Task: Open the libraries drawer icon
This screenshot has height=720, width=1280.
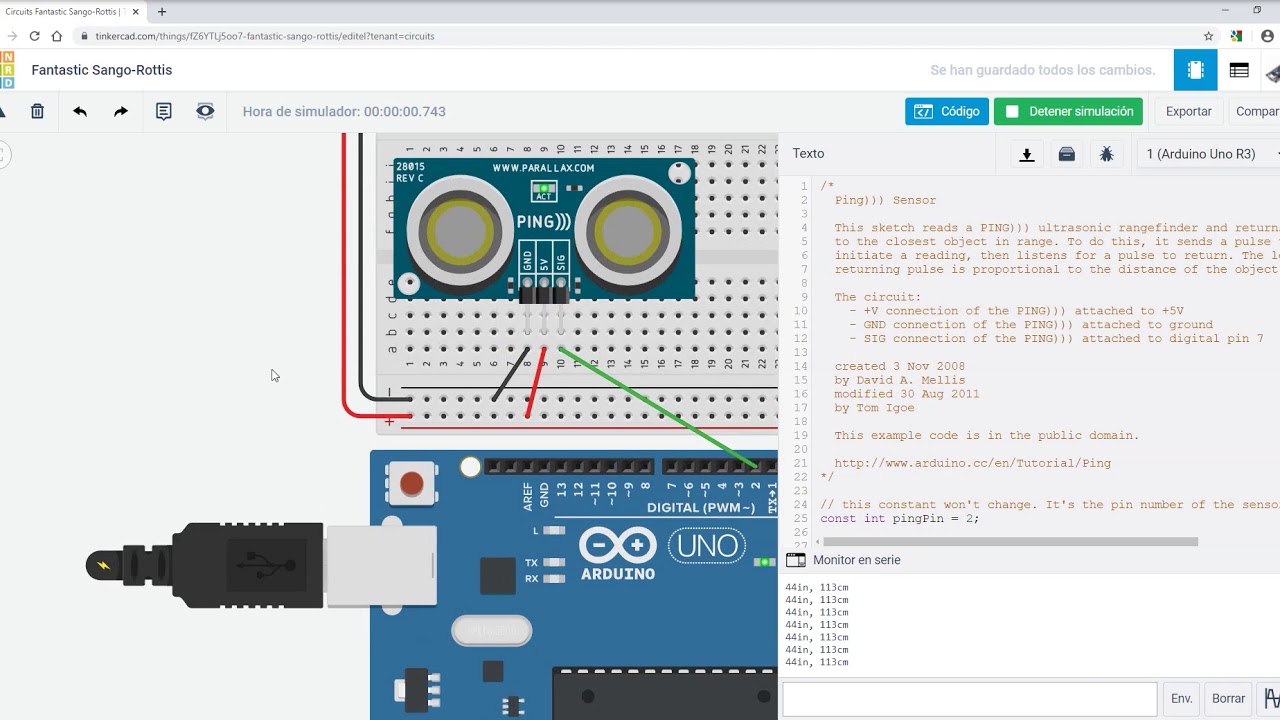Action: point(1066,154)
